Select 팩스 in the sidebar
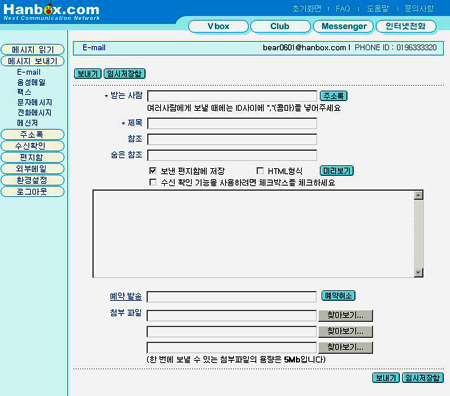Screen dimensions: 450x396 click(24, 92)
